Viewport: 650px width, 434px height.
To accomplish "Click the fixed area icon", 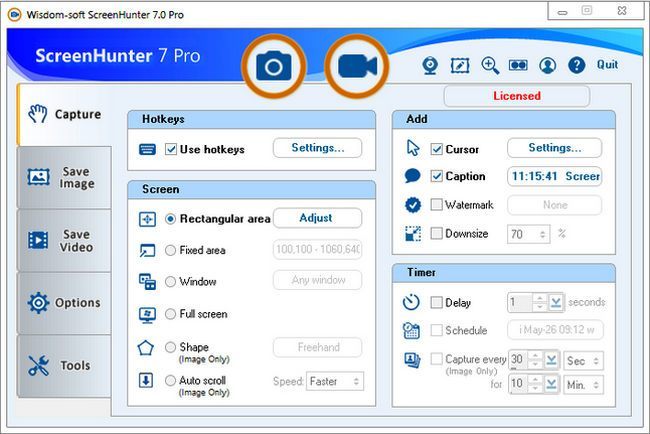I will click(x=147, y=250).
